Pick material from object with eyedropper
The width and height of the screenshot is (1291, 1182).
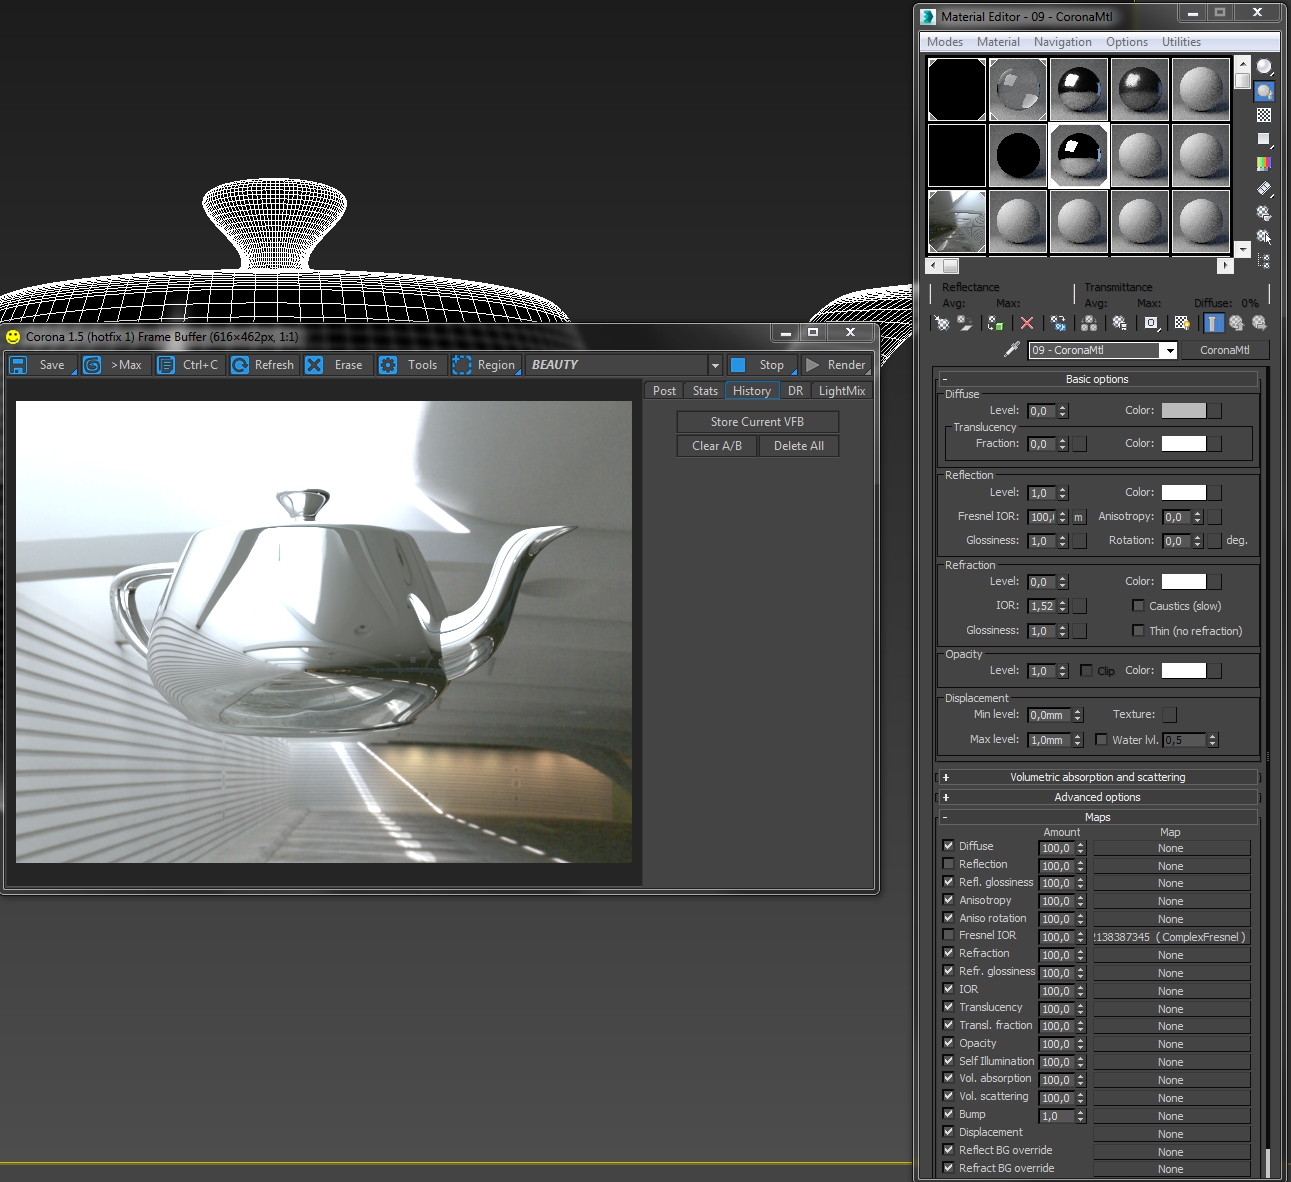click(x=1012, y=350)
